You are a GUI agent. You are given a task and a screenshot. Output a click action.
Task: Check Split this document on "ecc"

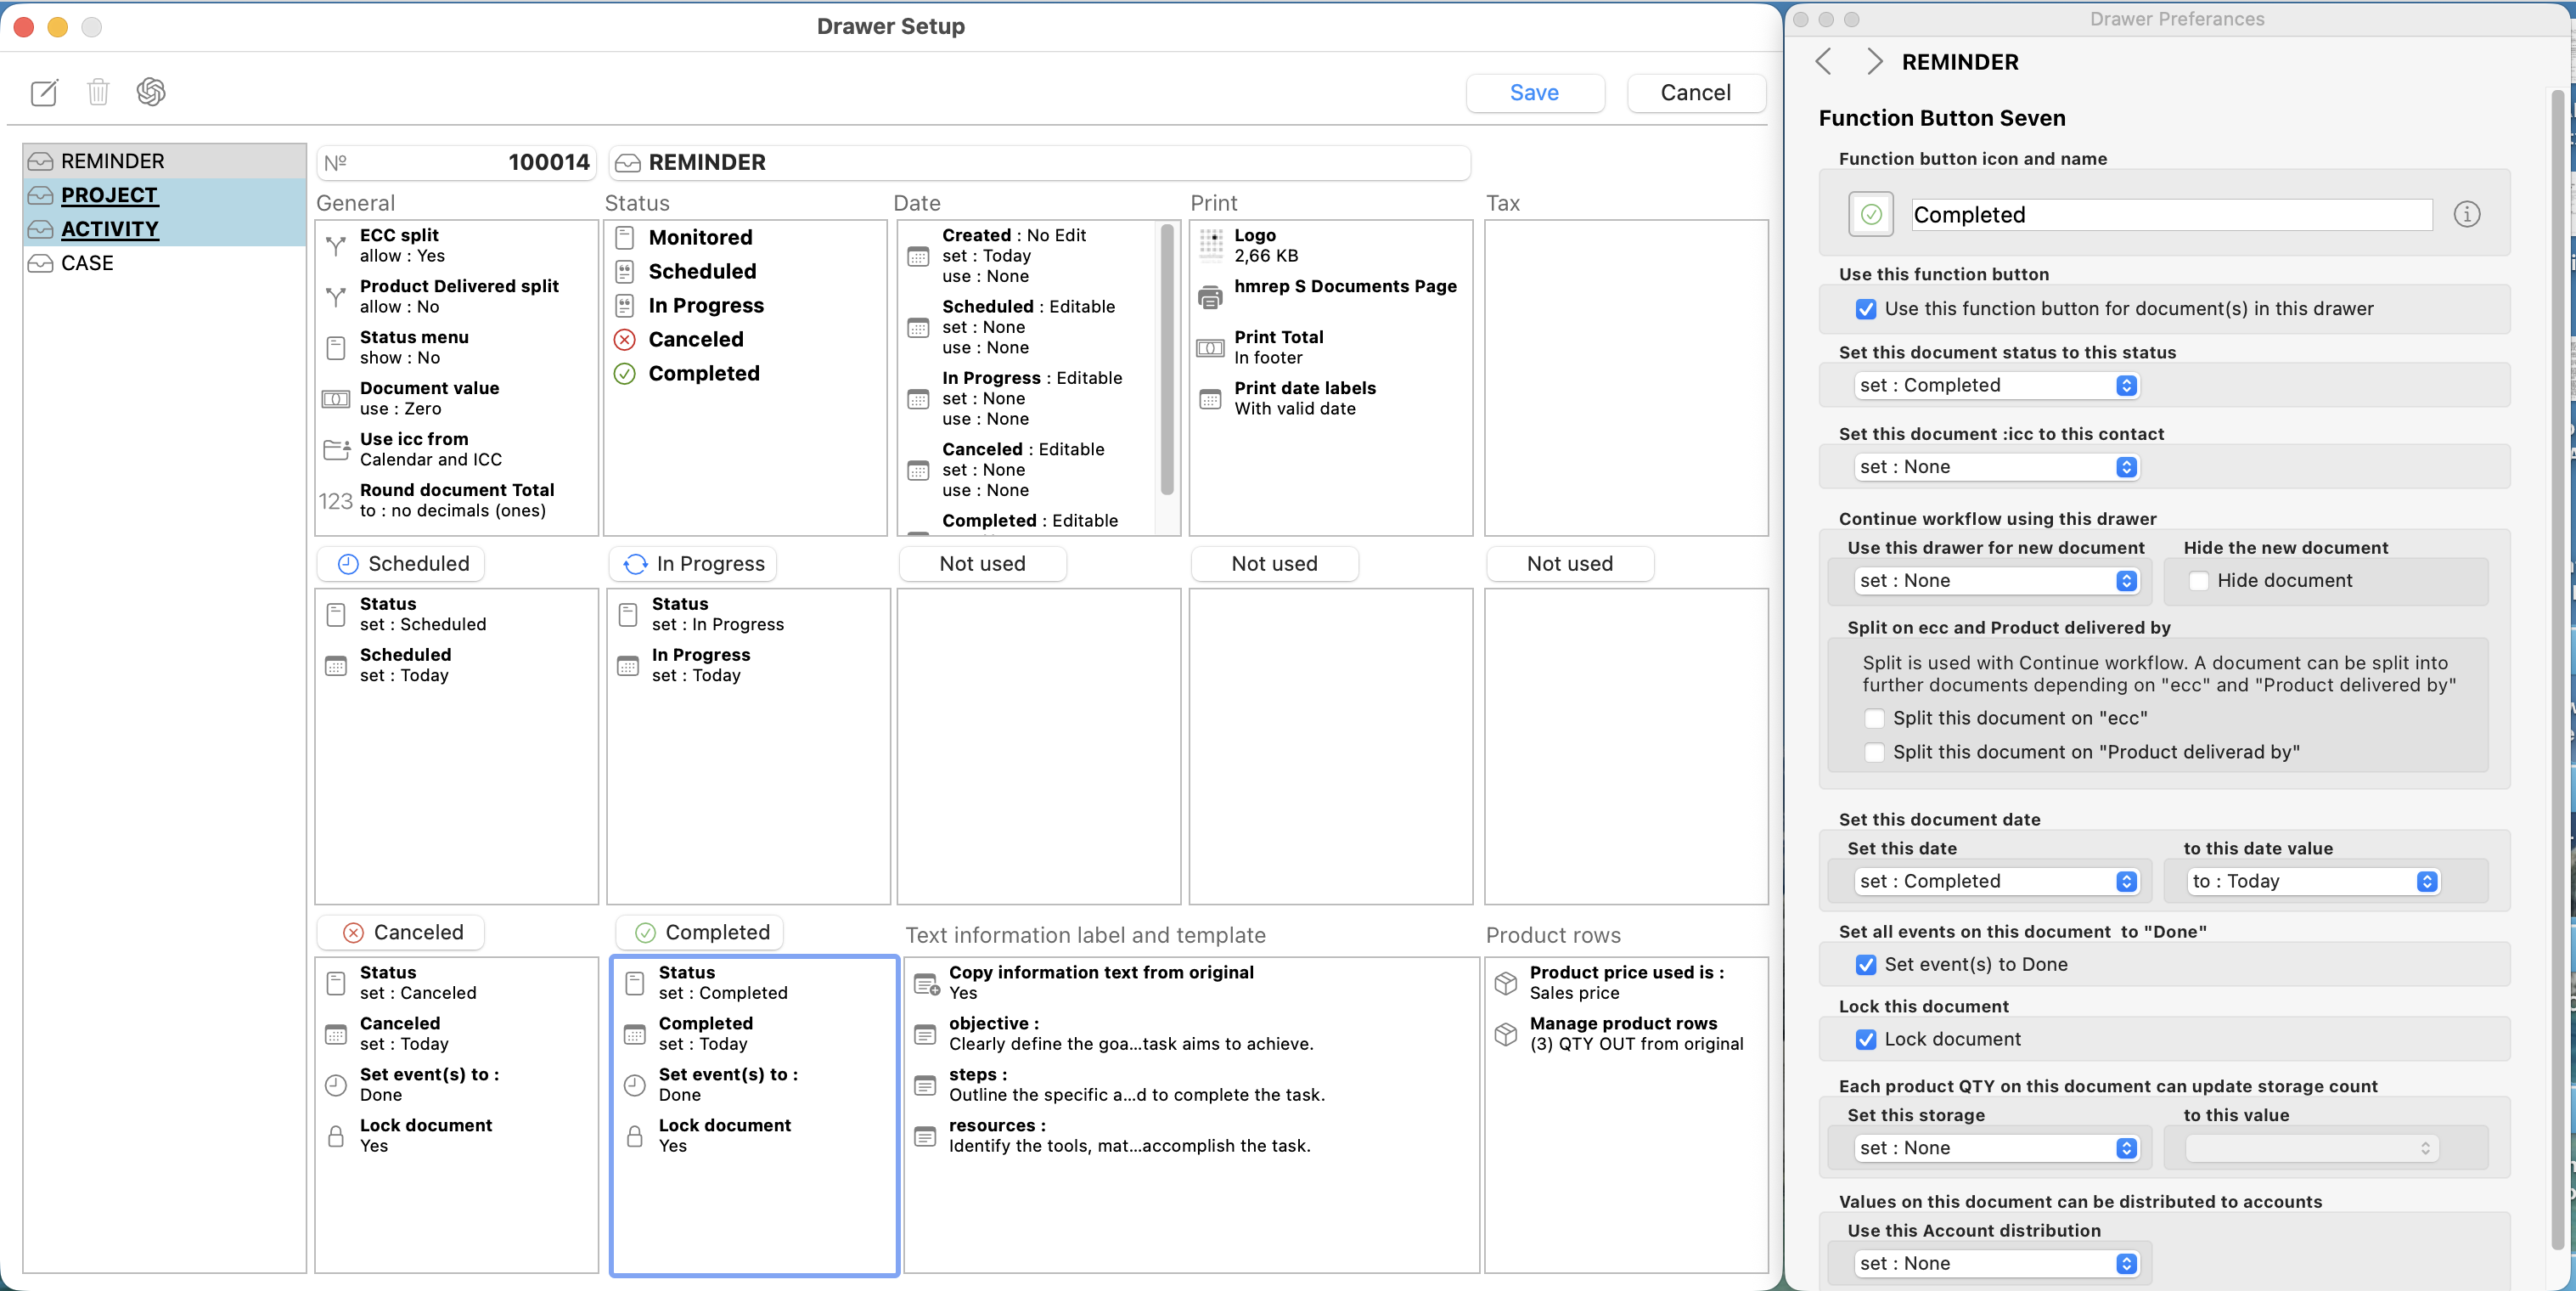point(1874,719)
